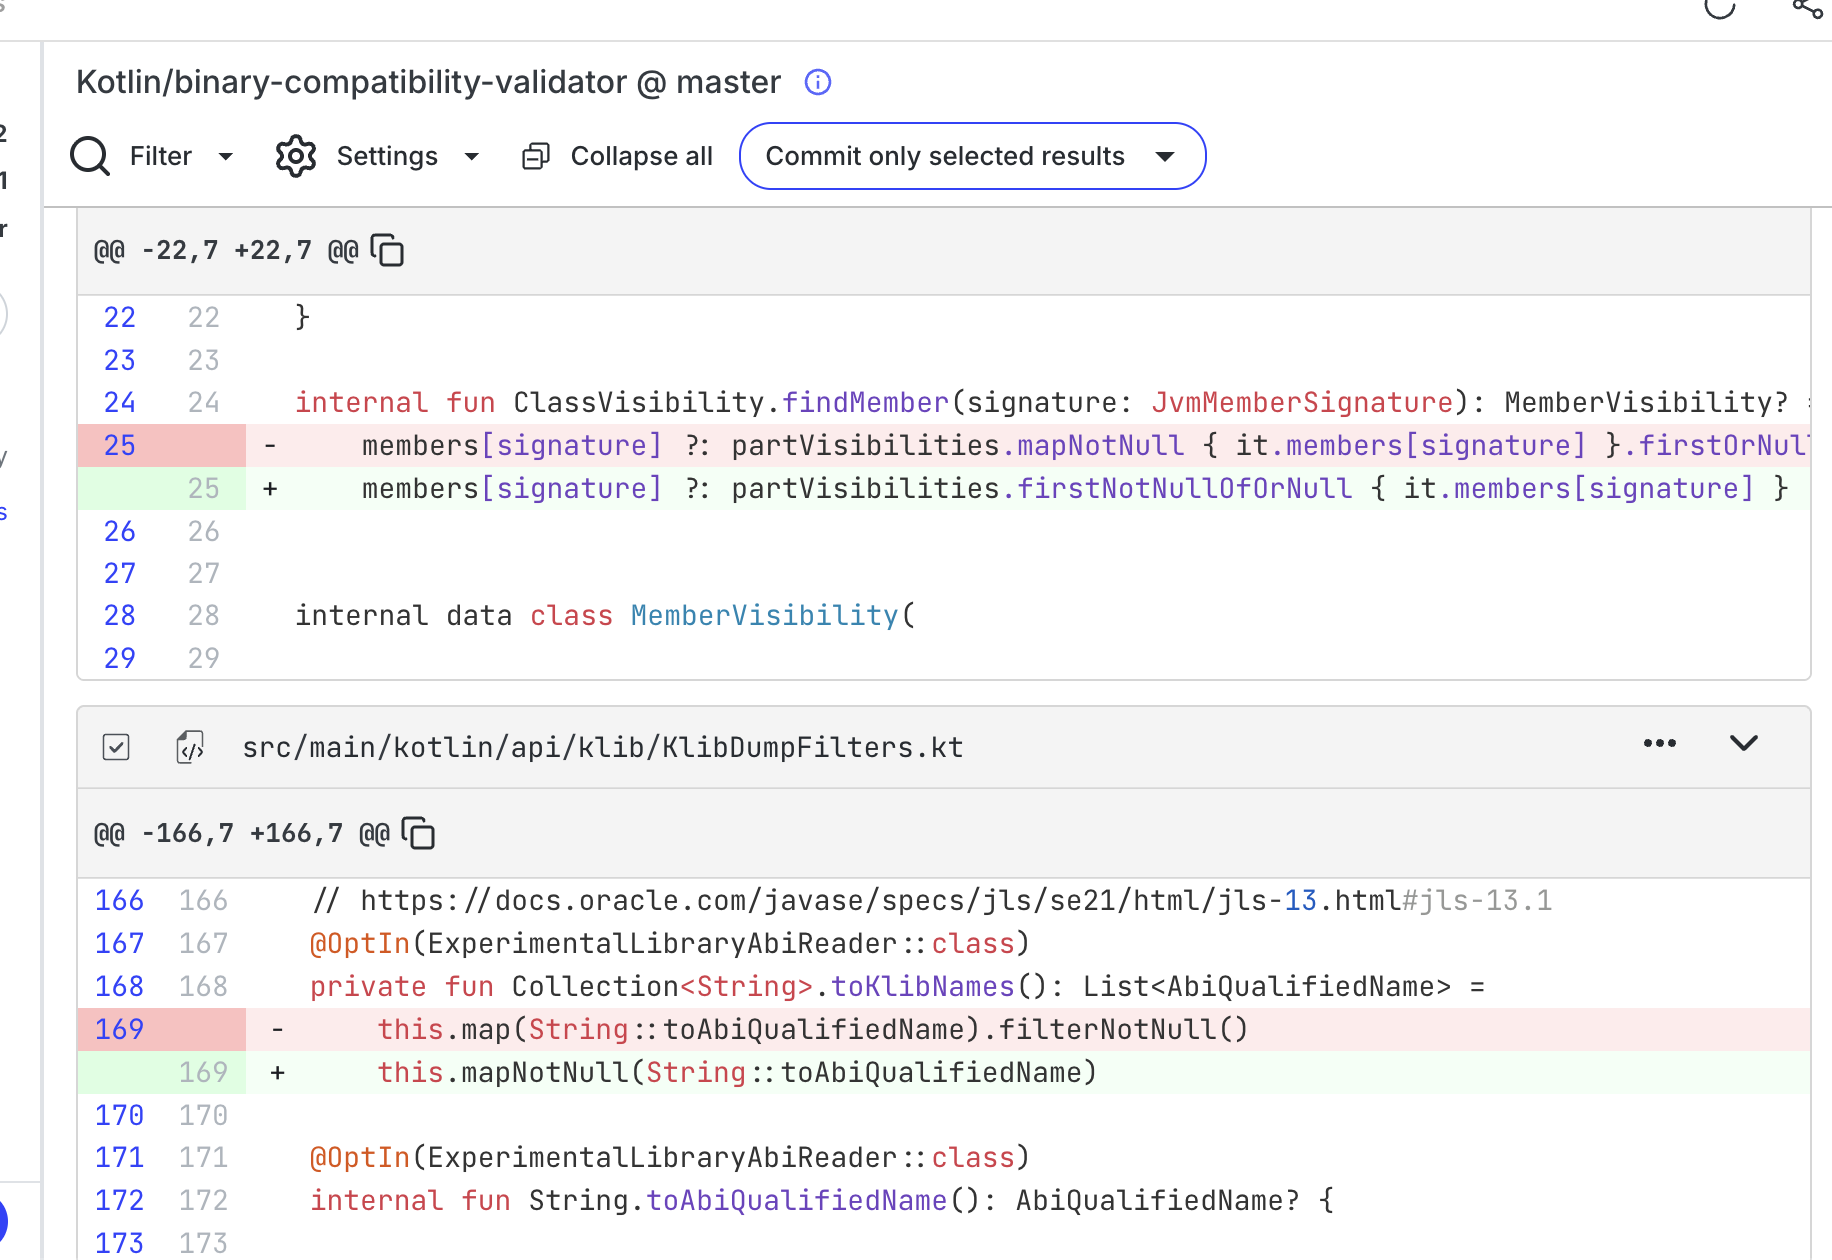
Task: Expand the Settings dropdown arrow
Action: [x=472, y=156]
